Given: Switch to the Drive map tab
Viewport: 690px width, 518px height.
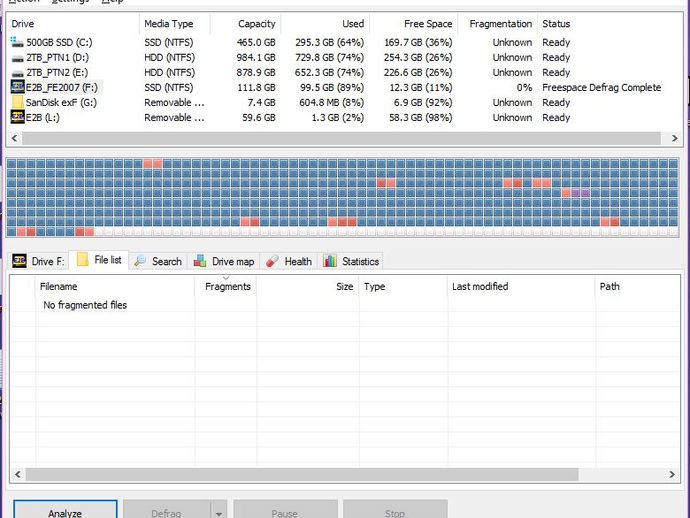Looking at the screenshot, I should tap(224, 261).
